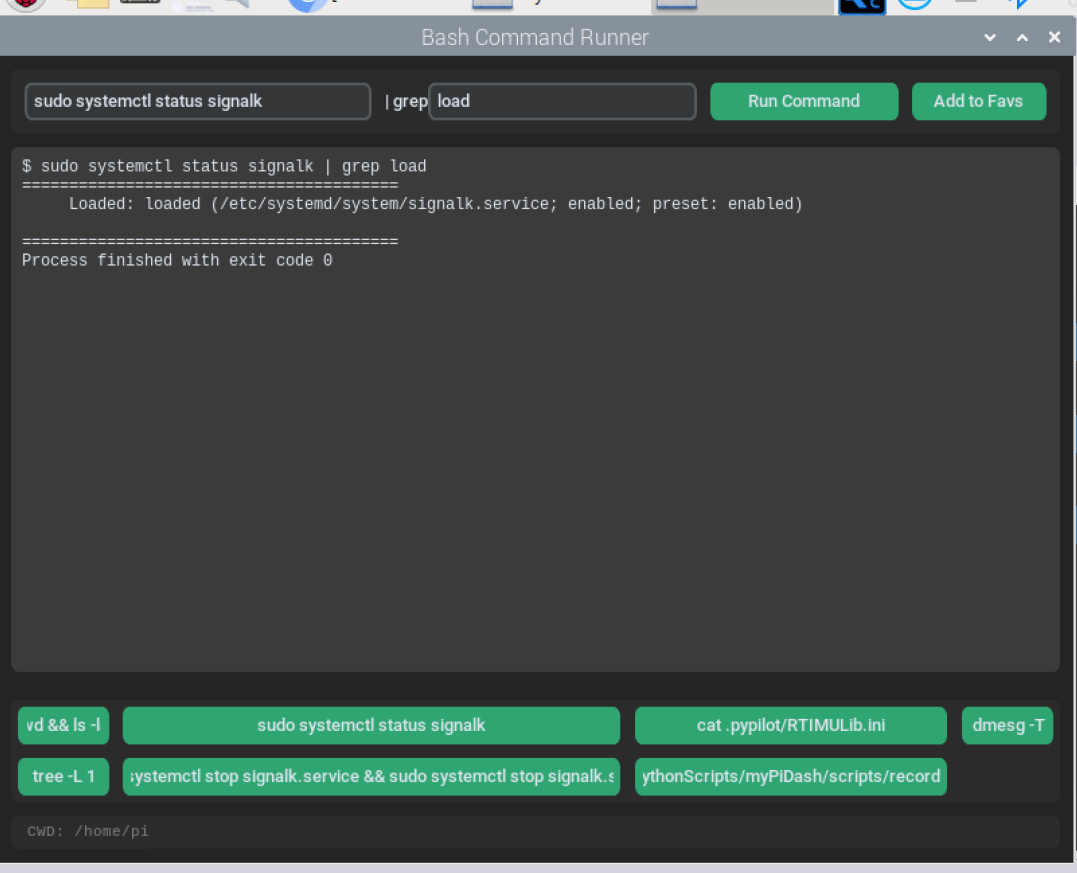Screen dimensions: 1077x873
Task: Maximize the Bash Command Runner window
Action: [x=1022, y=37]
